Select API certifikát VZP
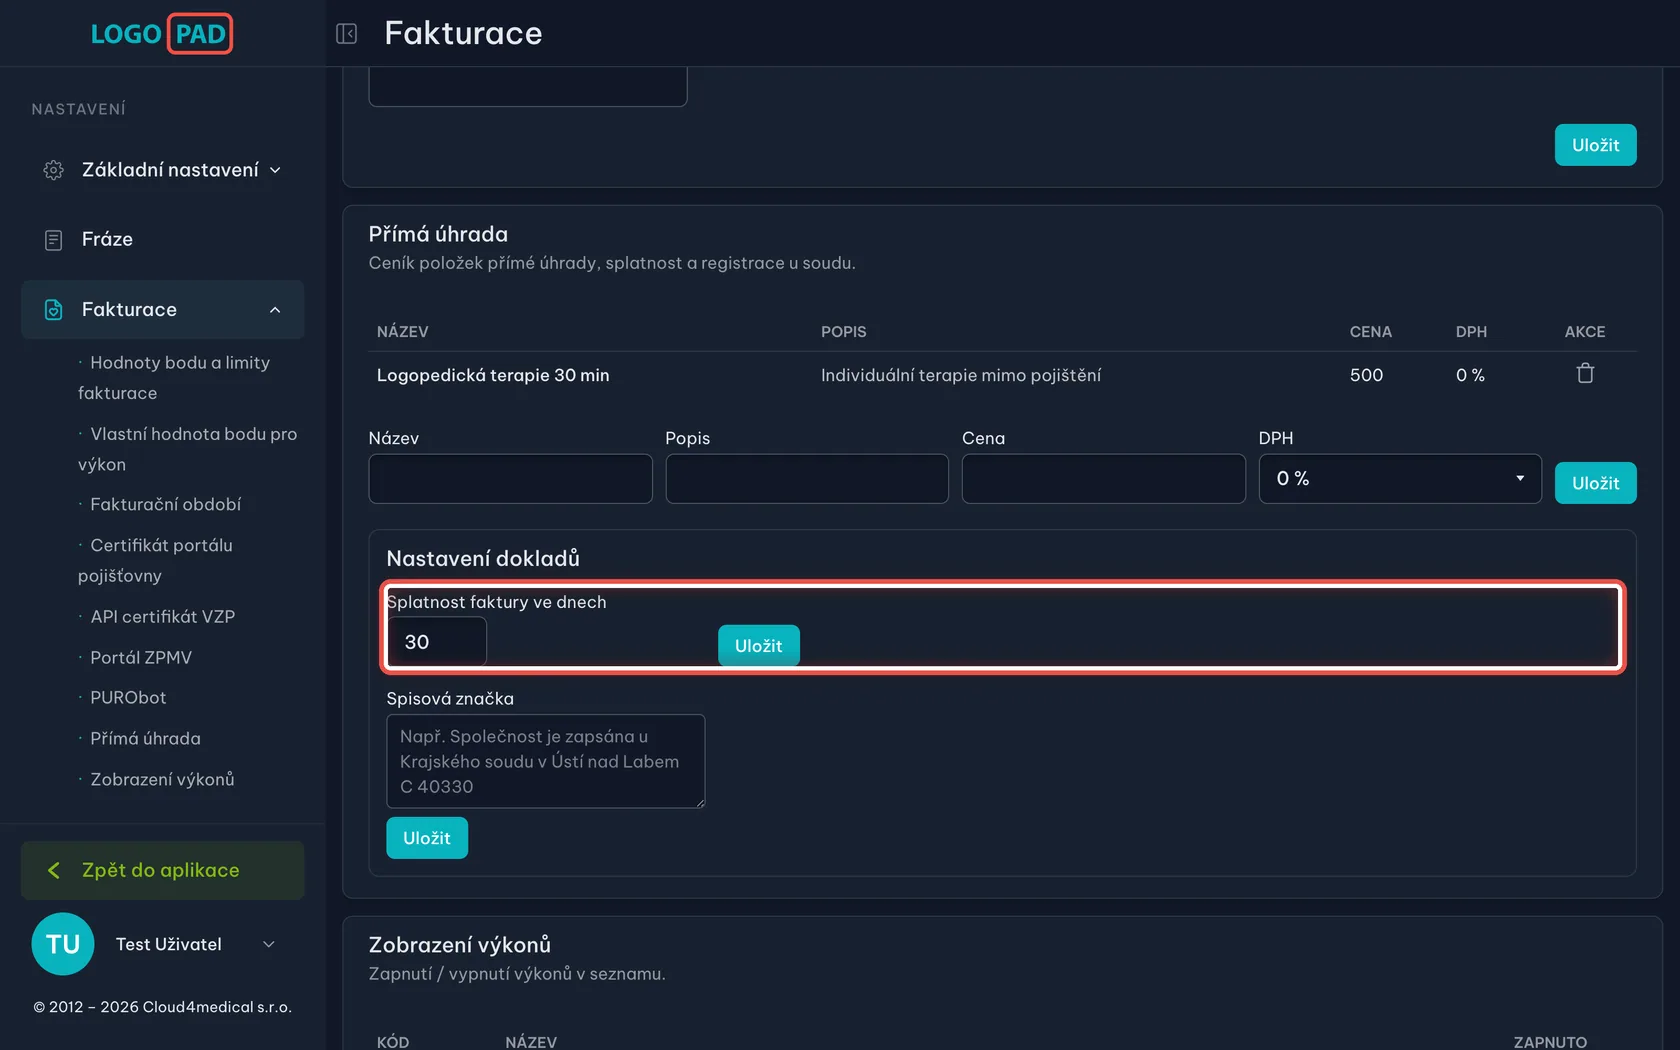Screen dimensions: 1680x1050 coord(162,617)
